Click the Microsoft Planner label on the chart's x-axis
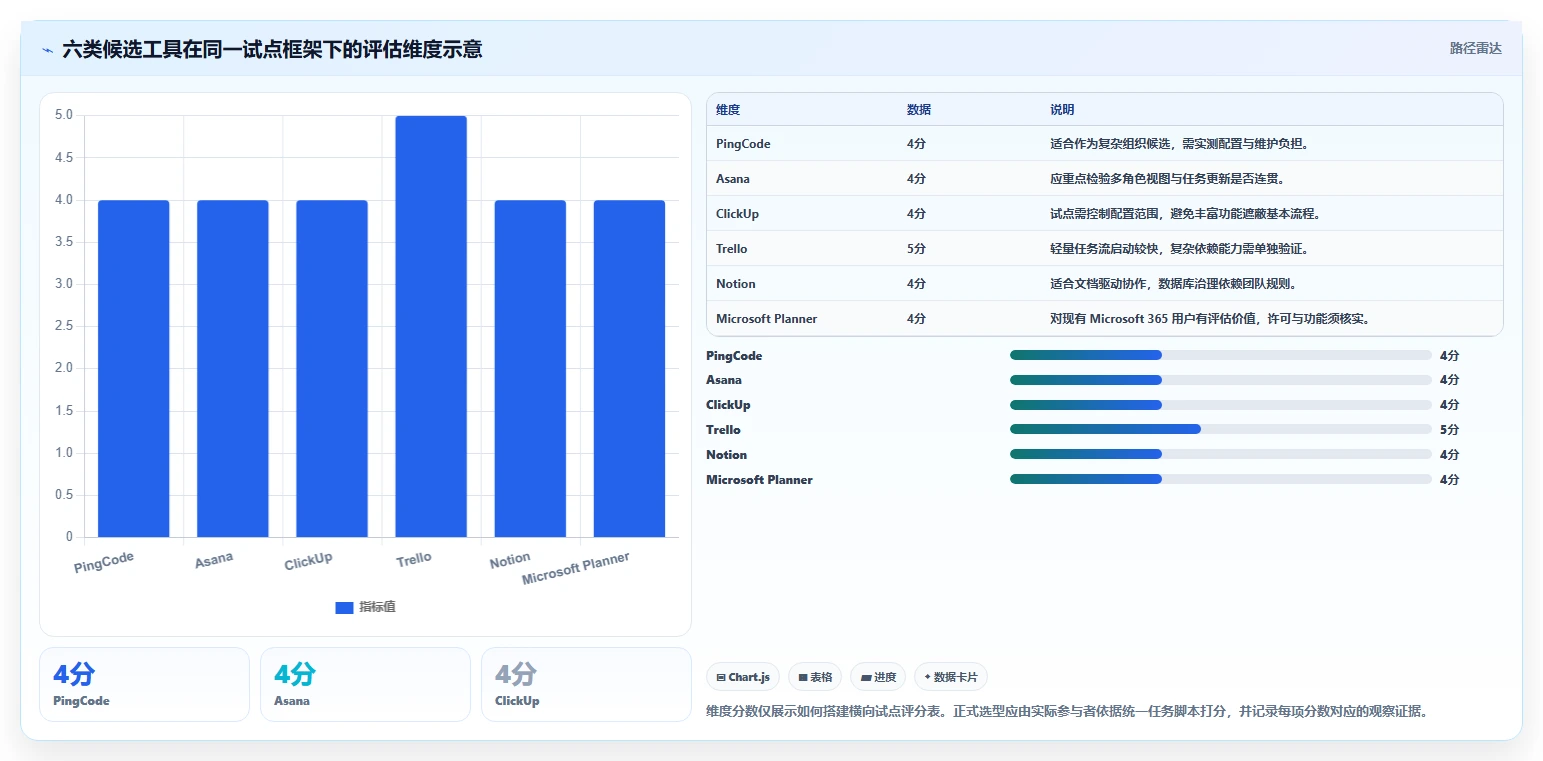 [576, 568]
